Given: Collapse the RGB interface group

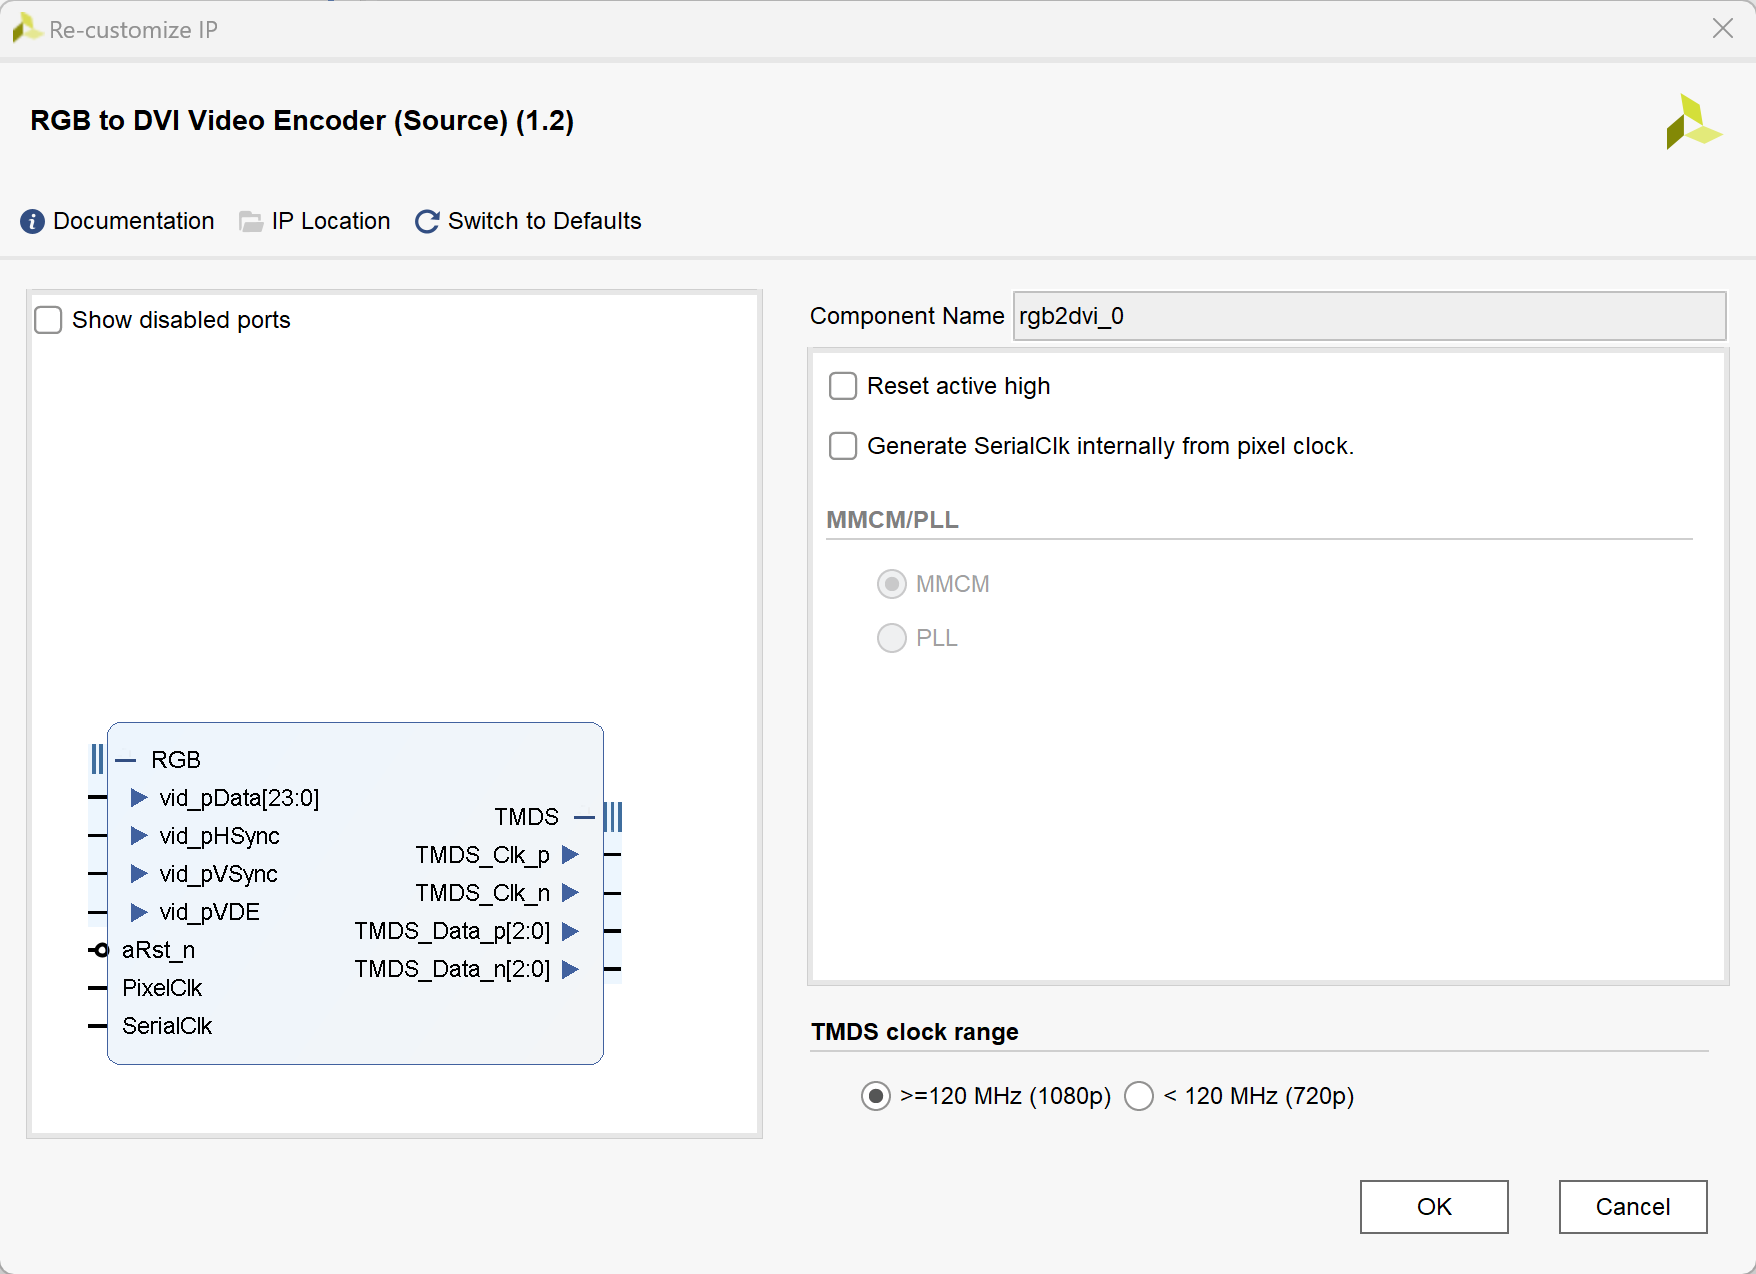Looking at the screenshot, I should tap(126, 760).
